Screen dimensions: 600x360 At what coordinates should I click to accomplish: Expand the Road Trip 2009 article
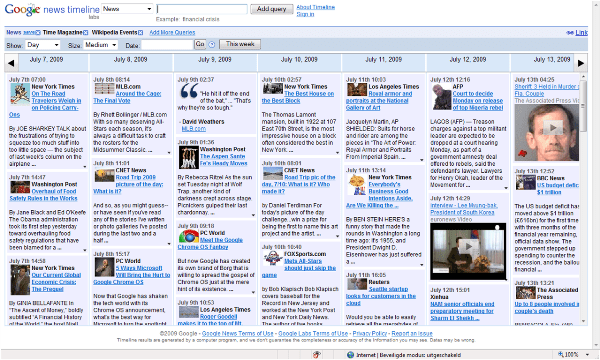click(169, 244)
